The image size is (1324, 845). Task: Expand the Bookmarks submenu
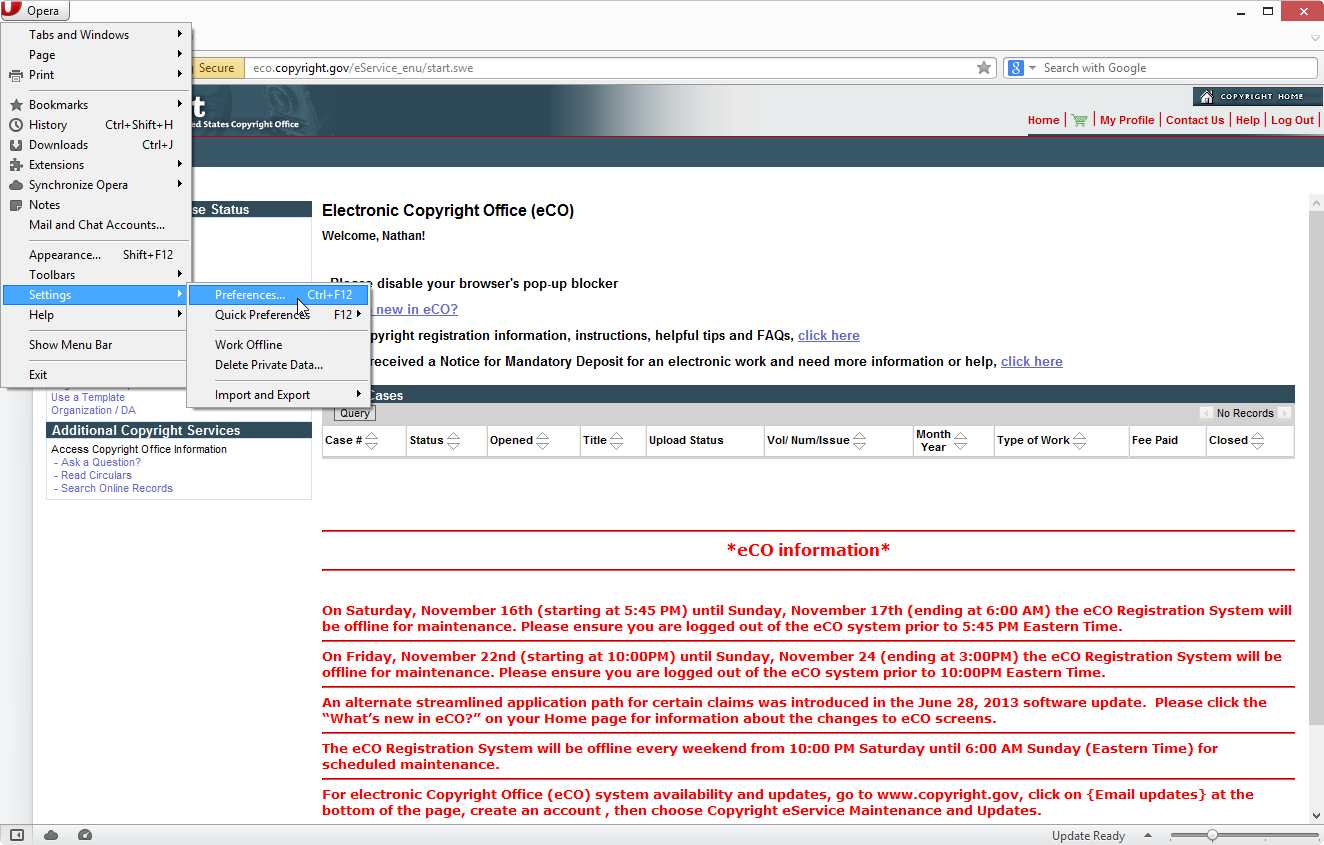96,105
